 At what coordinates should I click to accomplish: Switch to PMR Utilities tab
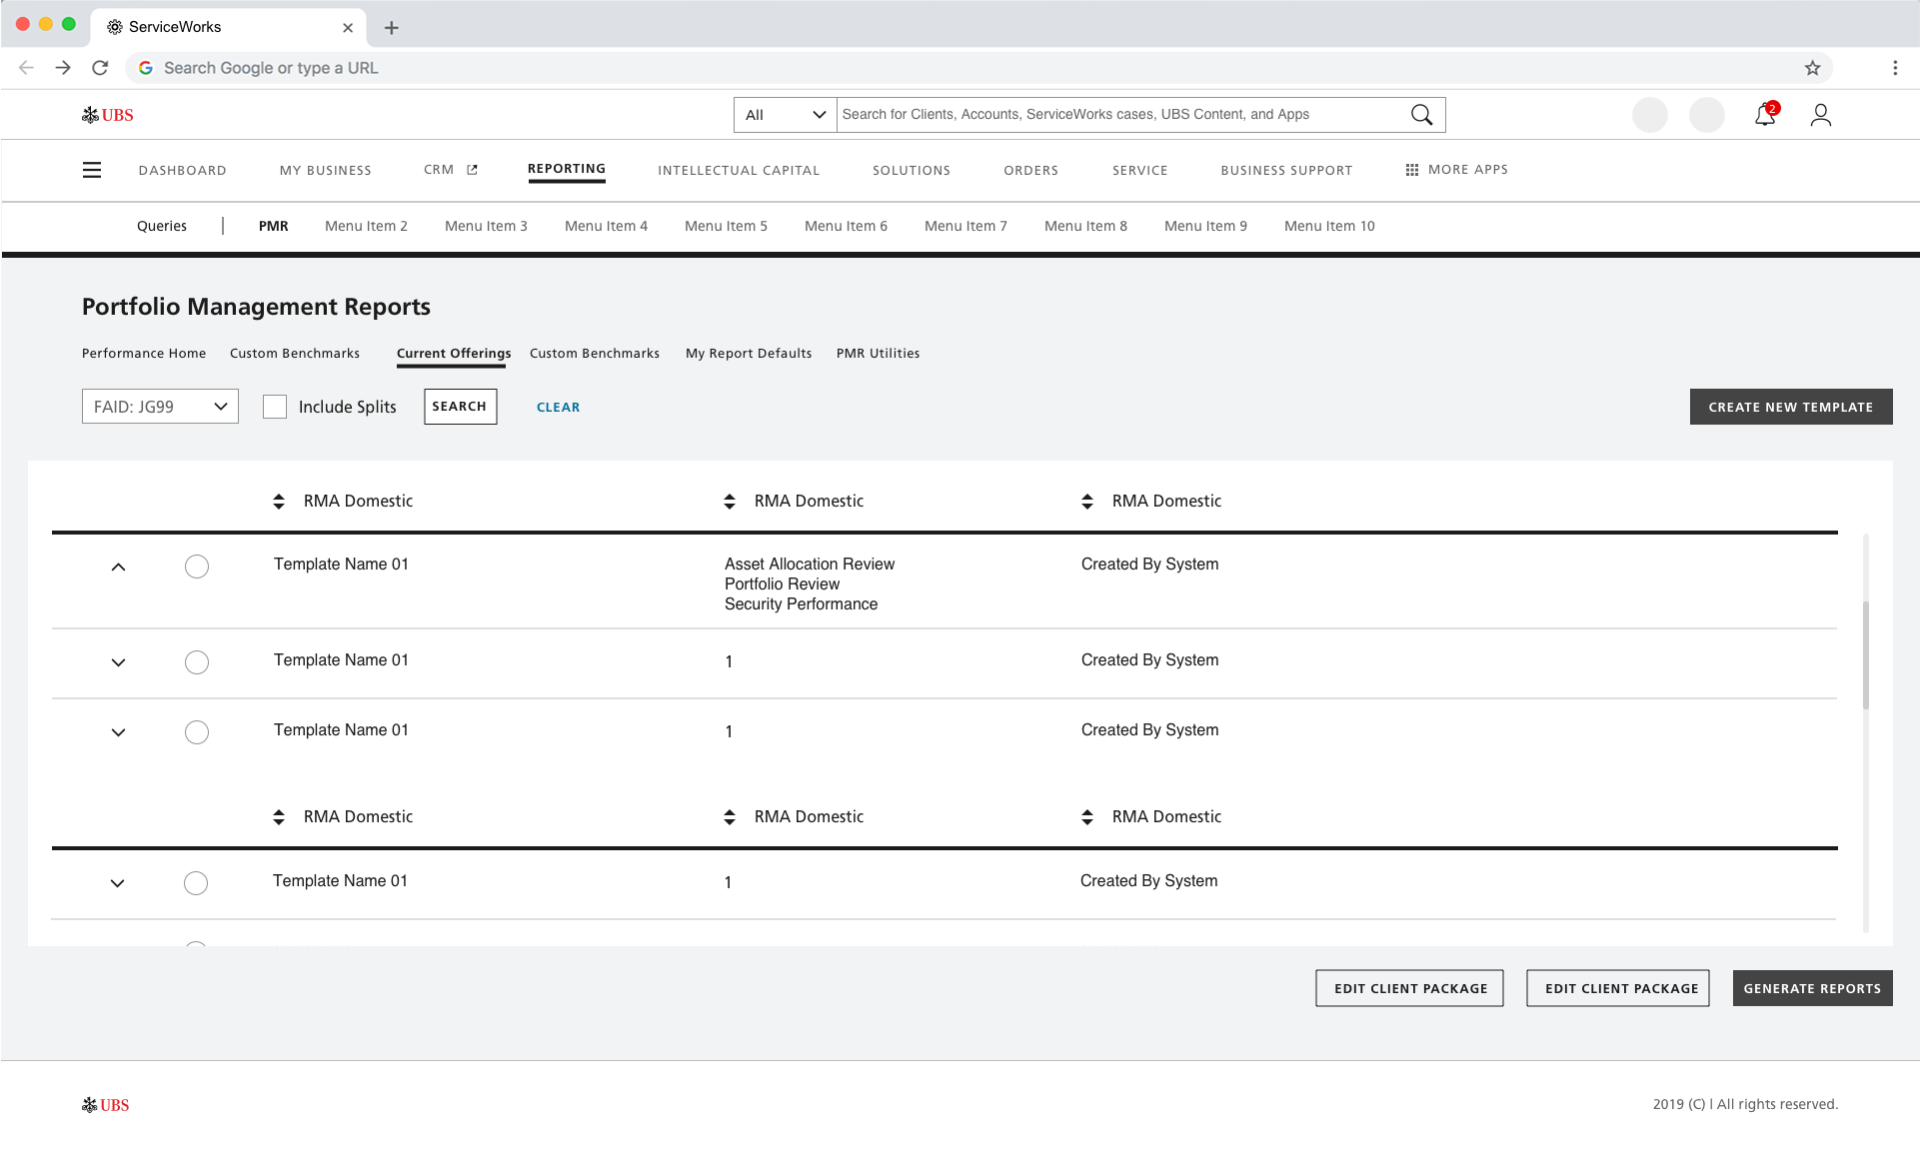pos(877,353)
